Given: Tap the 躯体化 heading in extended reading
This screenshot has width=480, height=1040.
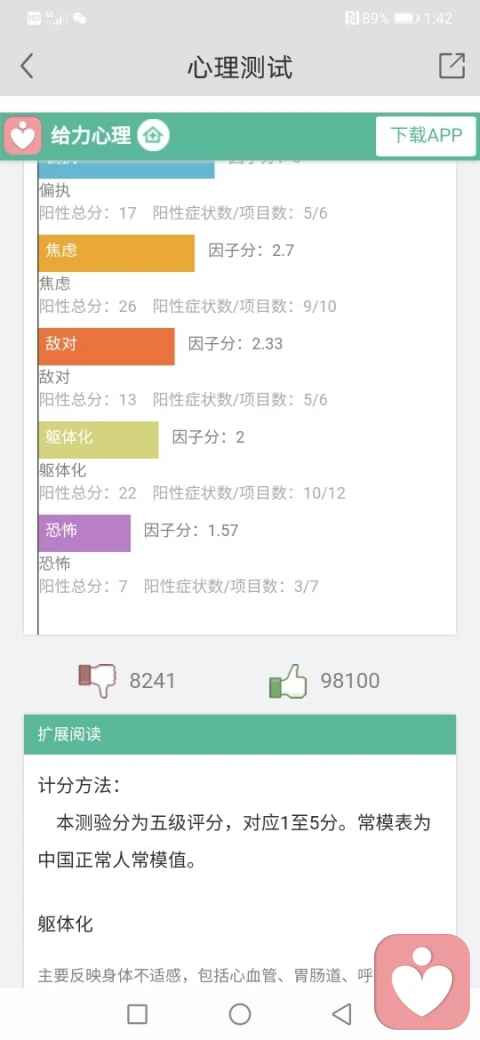Looking at the screenshot, I should click(x=66, y=923).
